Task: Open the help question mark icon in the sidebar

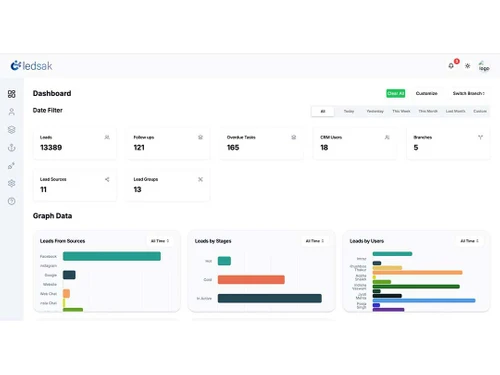Action: click(x=12, y=201)
